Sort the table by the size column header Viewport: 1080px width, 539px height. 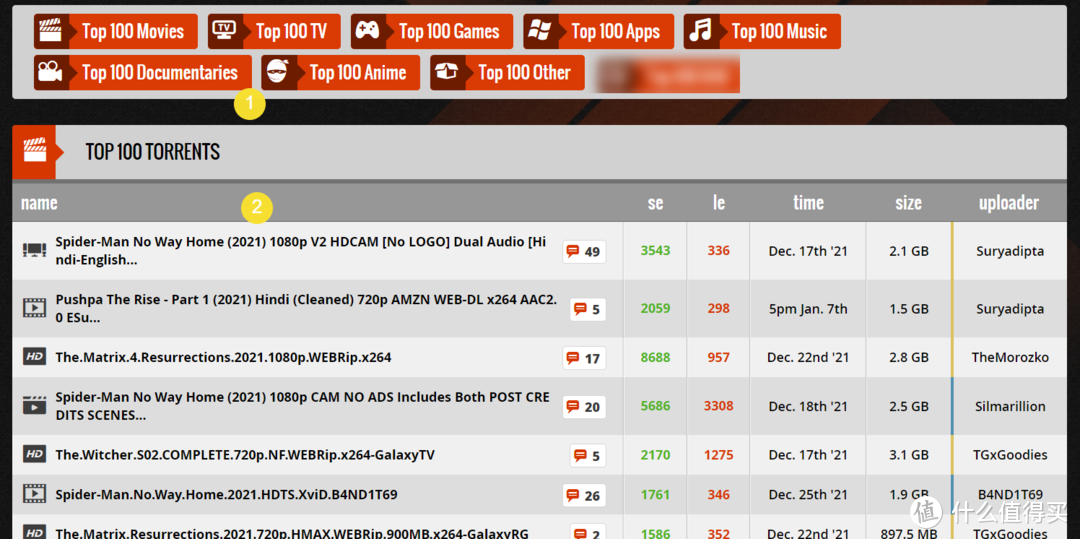908,203
